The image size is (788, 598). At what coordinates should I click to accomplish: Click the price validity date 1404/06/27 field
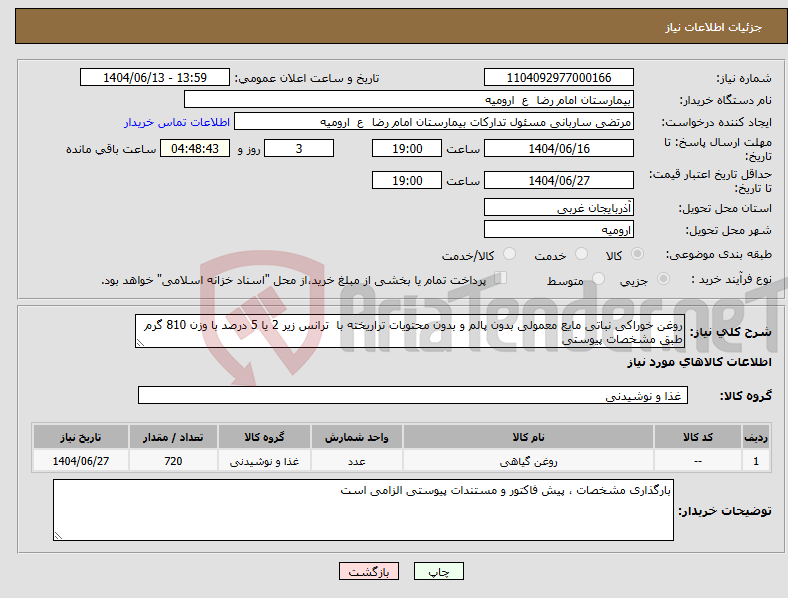coord(558,180)
